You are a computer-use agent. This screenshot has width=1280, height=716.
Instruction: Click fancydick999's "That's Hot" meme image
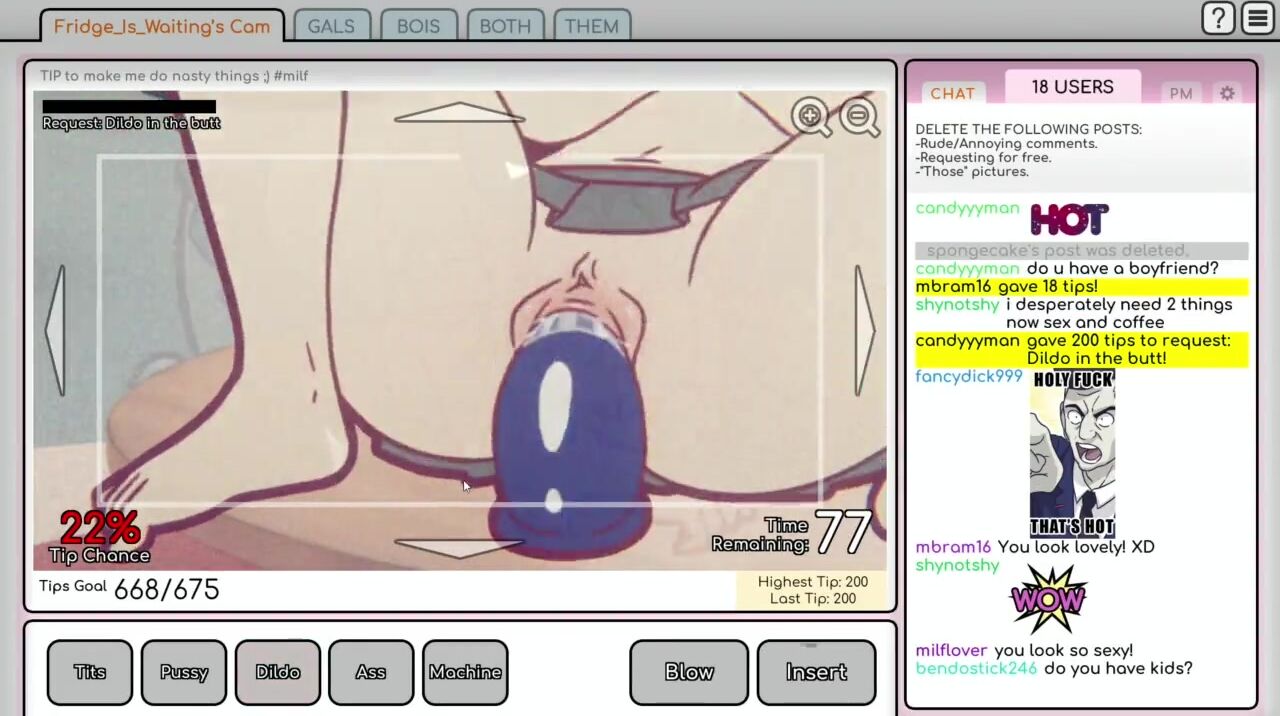(x=1073, y=453)
